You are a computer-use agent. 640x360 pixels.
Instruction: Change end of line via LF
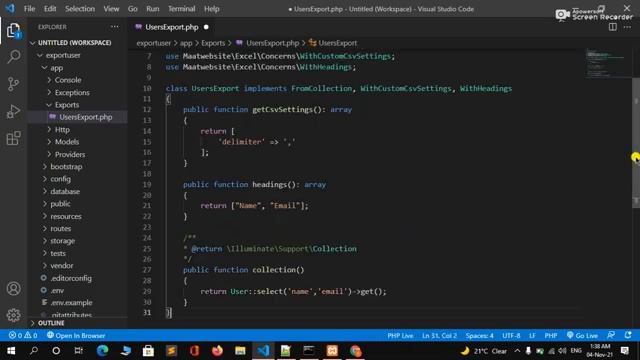pyautogui.click(x=532, y=336)
